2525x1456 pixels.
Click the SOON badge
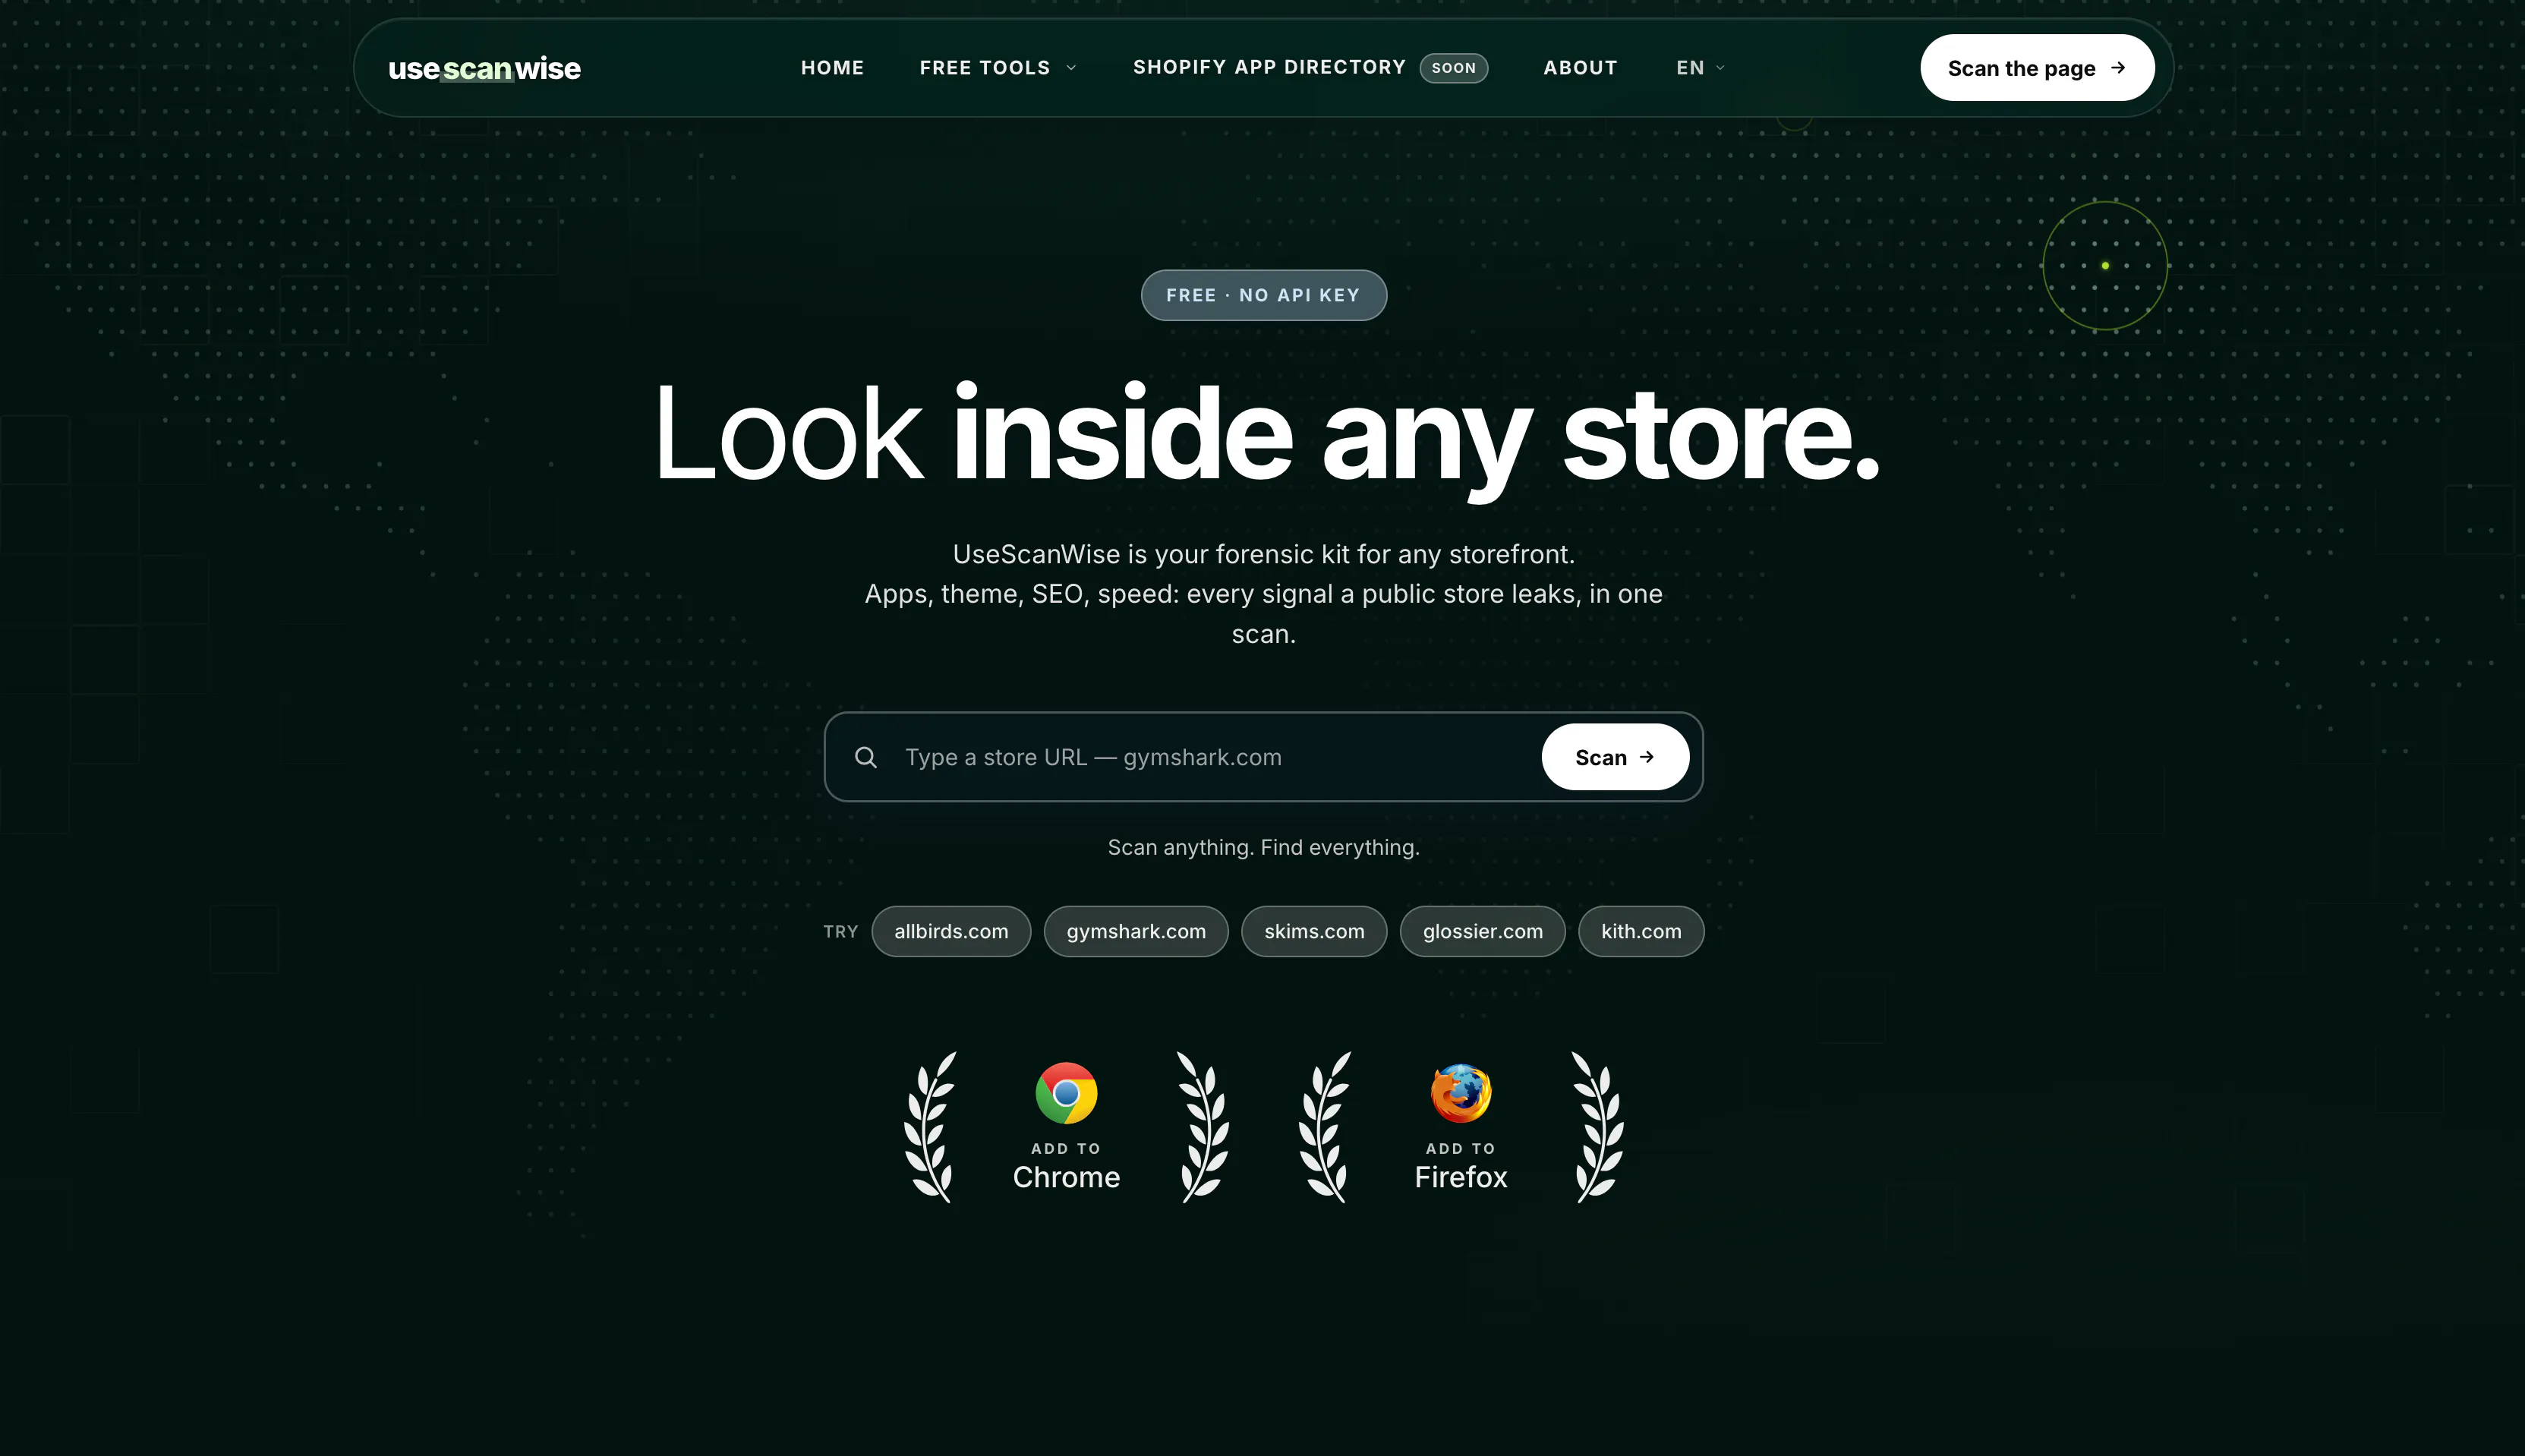click(x=1453, y=68)
